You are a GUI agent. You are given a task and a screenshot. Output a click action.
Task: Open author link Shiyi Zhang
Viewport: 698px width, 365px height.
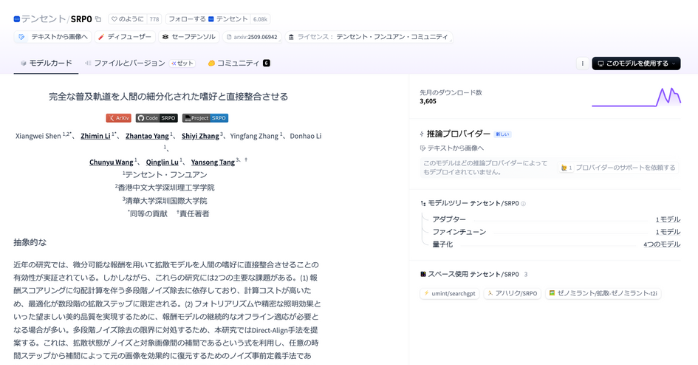pyautogui.click(x=200, y=136)
